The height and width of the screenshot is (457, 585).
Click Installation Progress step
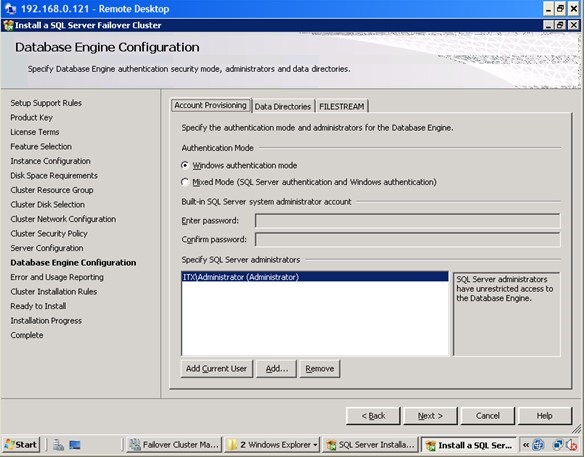(46, 321)
